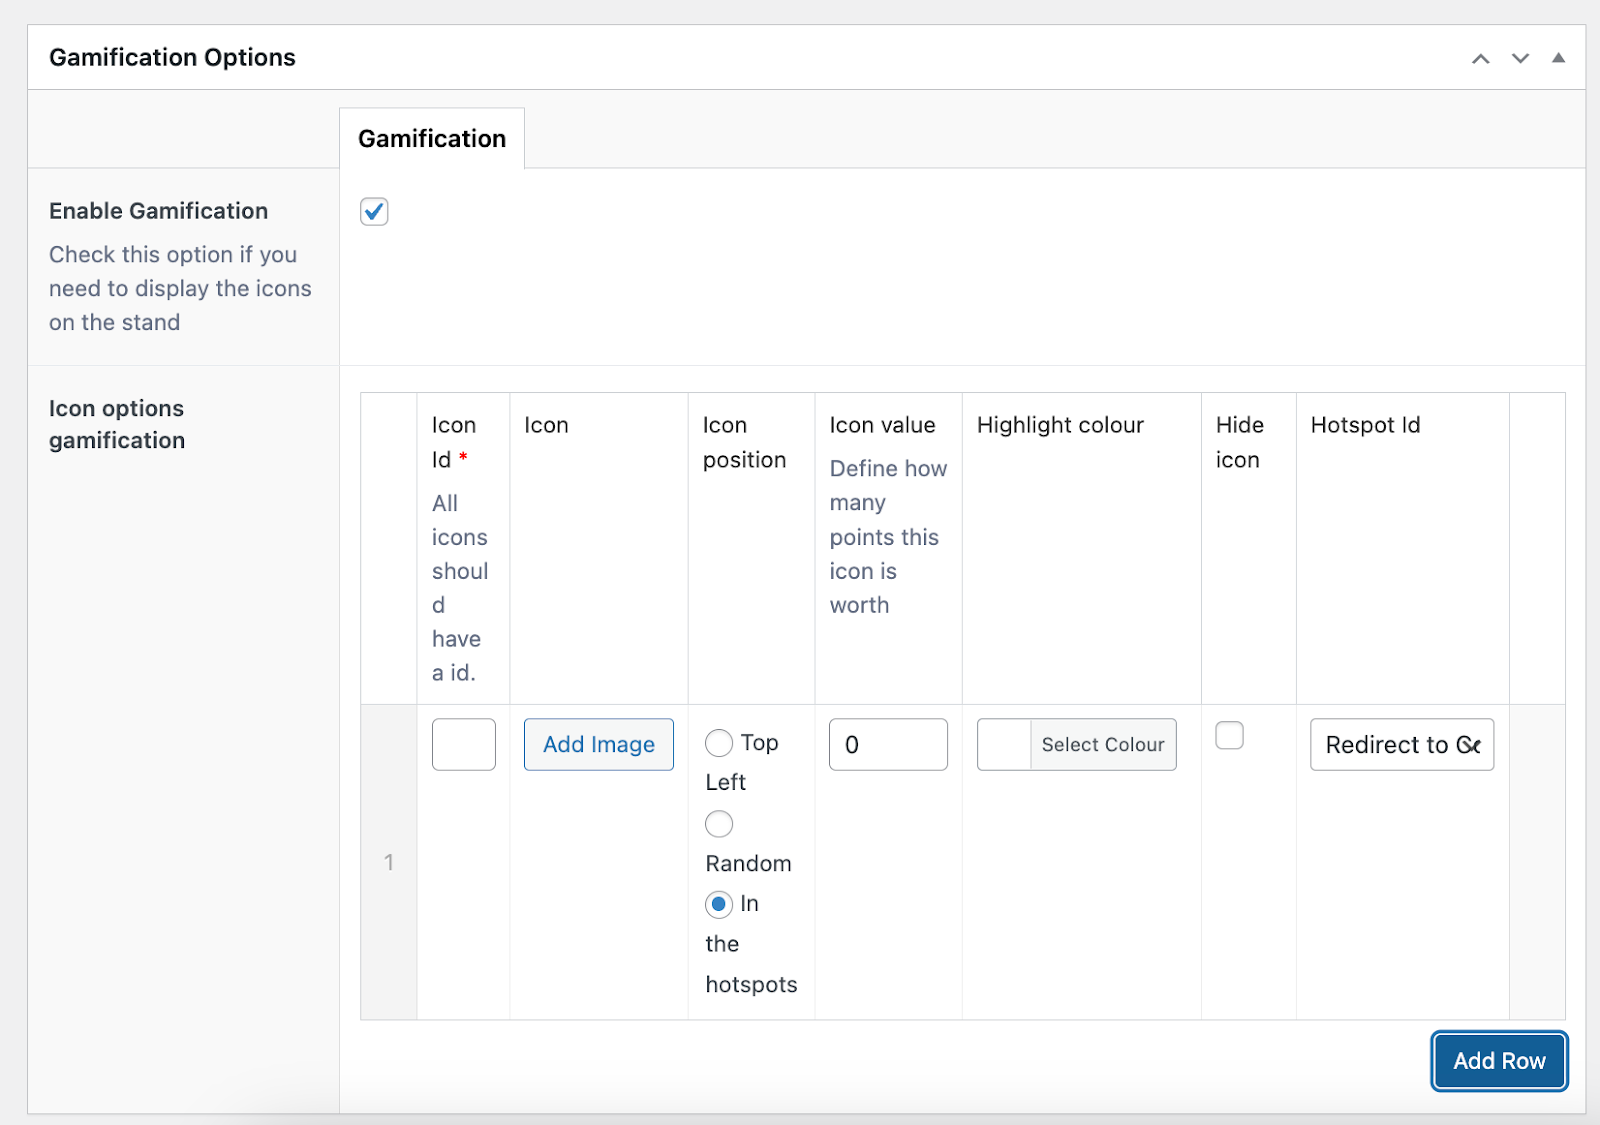Switch to the Gamification tab

point(432,139)
